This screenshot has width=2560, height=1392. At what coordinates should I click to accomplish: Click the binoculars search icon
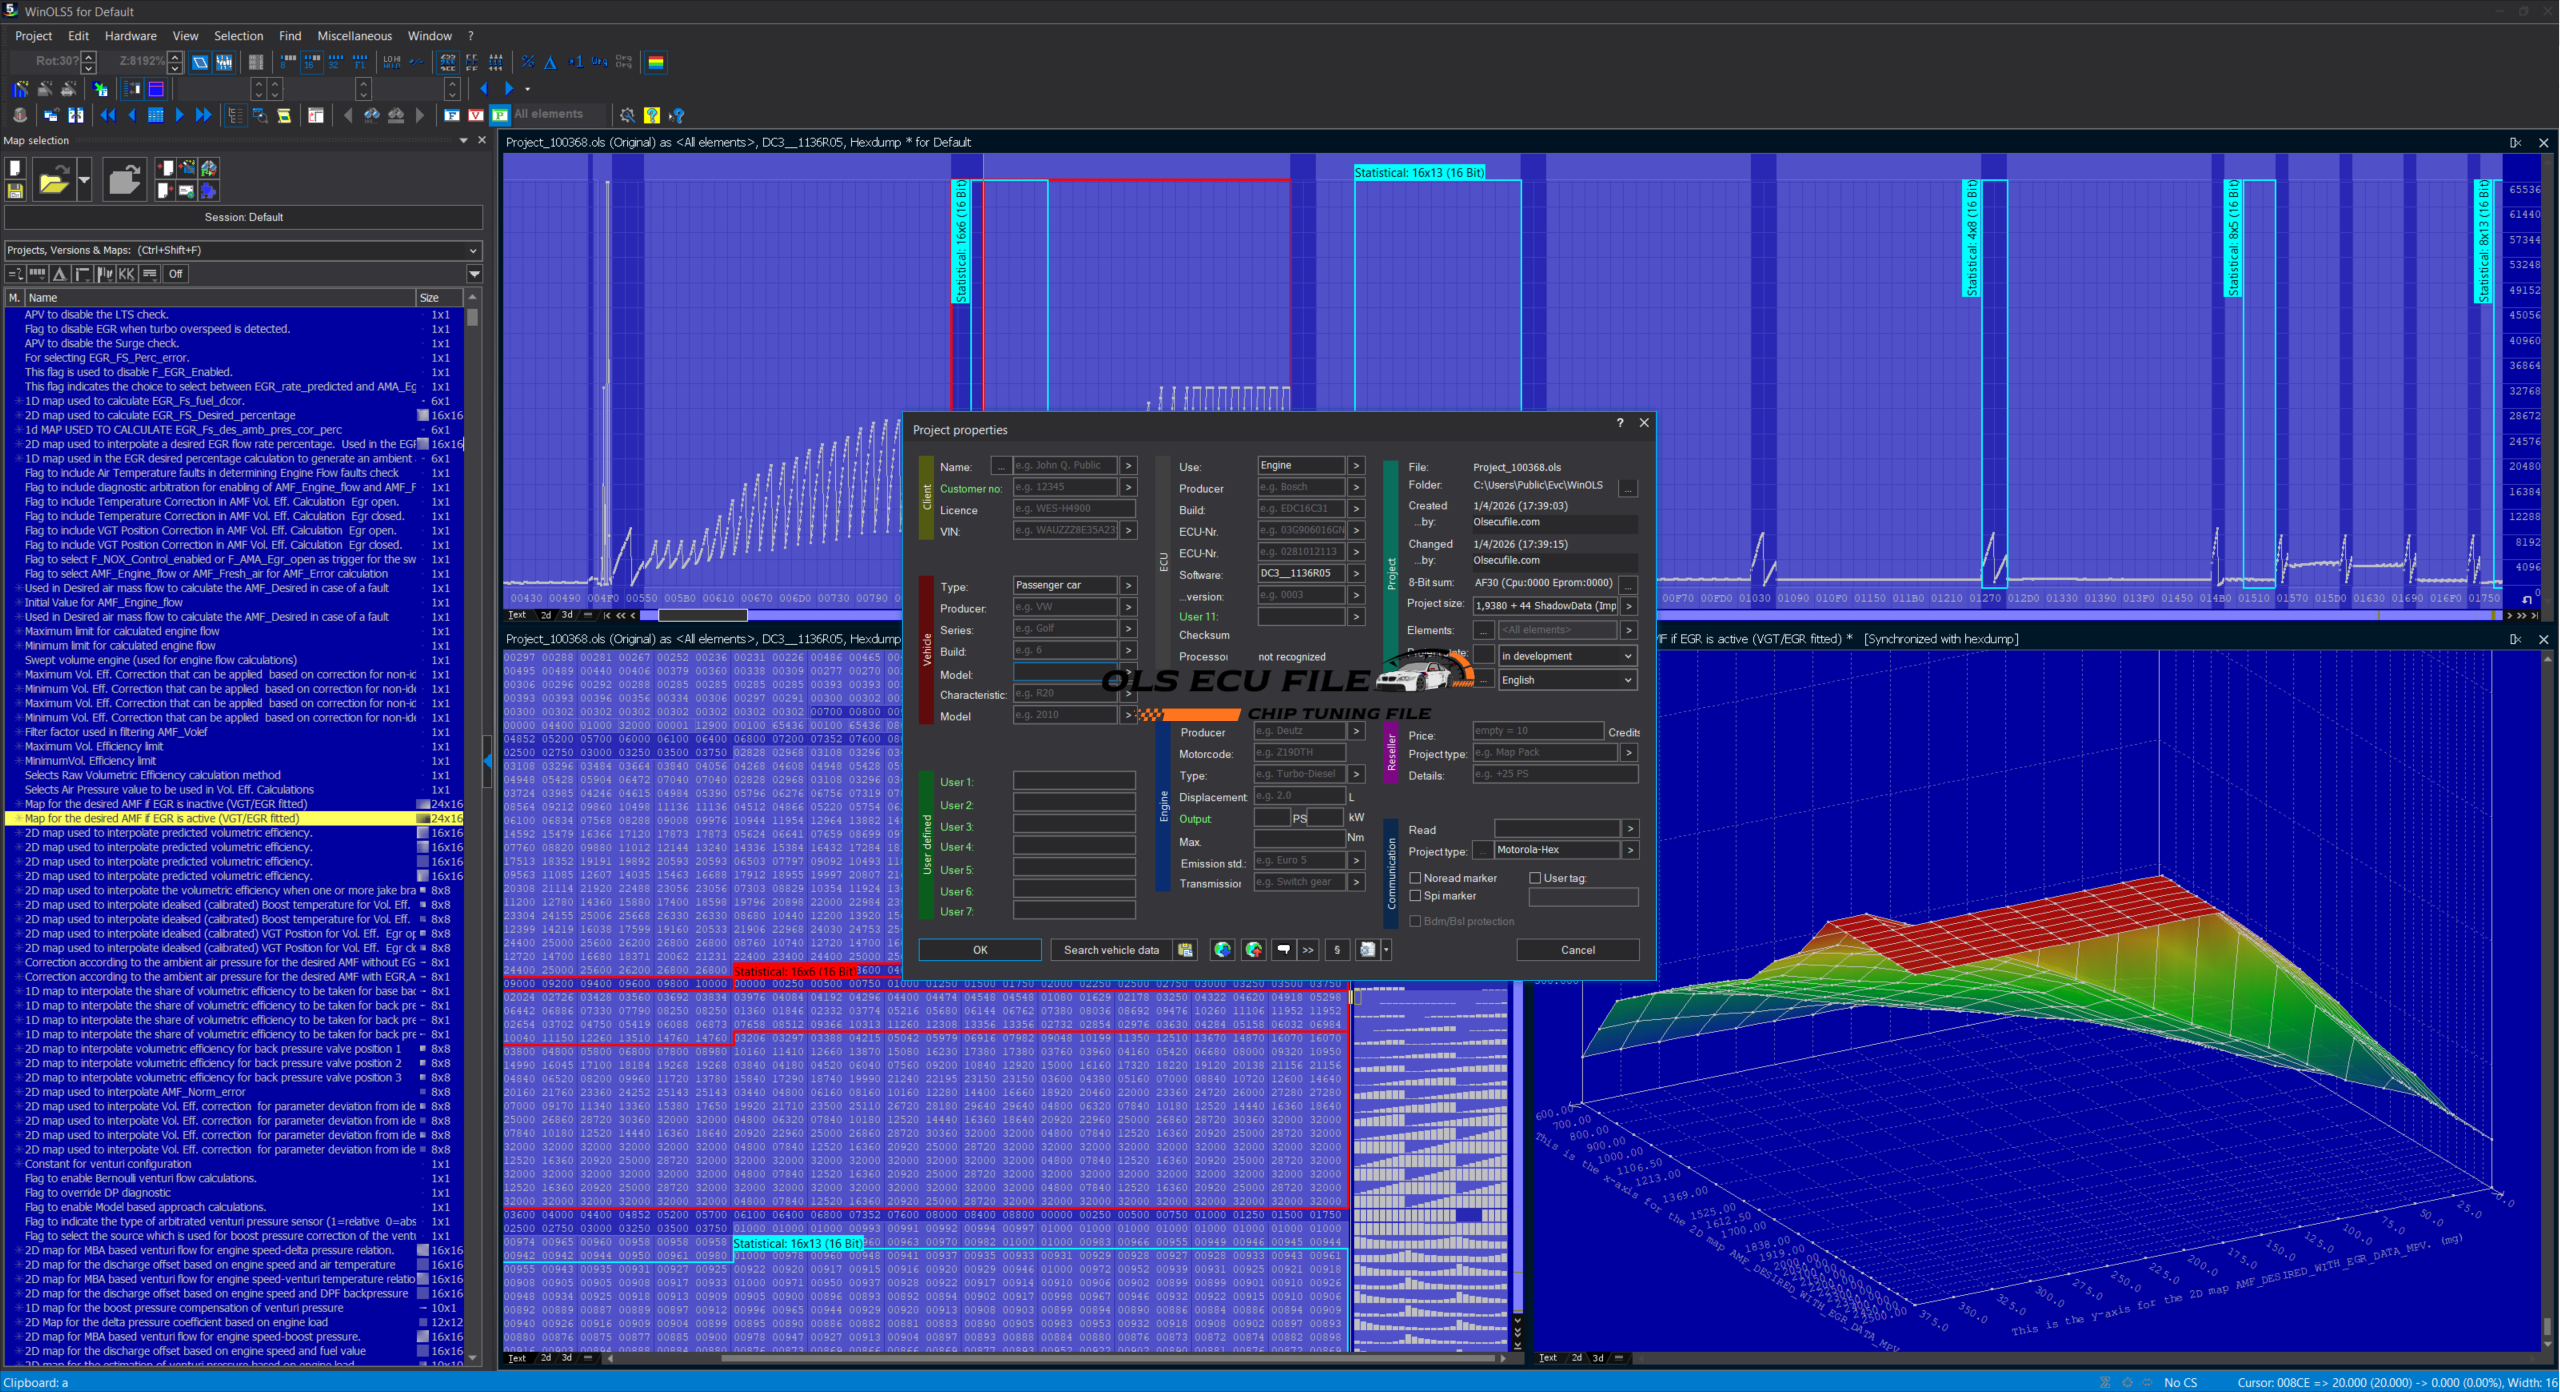pyautogui.click(x=372, y=115)
